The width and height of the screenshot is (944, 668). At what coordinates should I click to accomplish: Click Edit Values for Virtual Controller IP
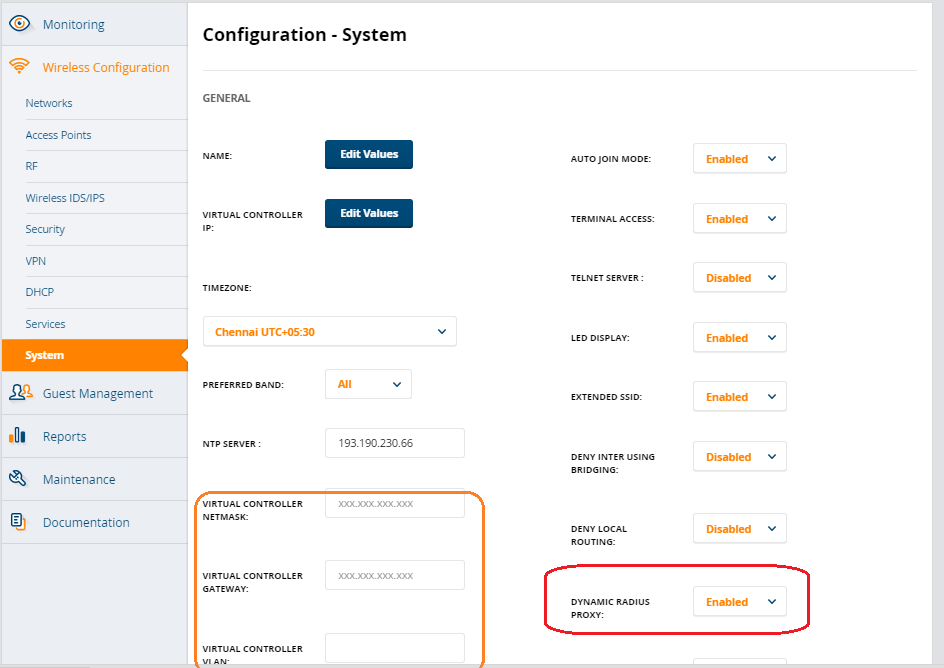(368, 213)
